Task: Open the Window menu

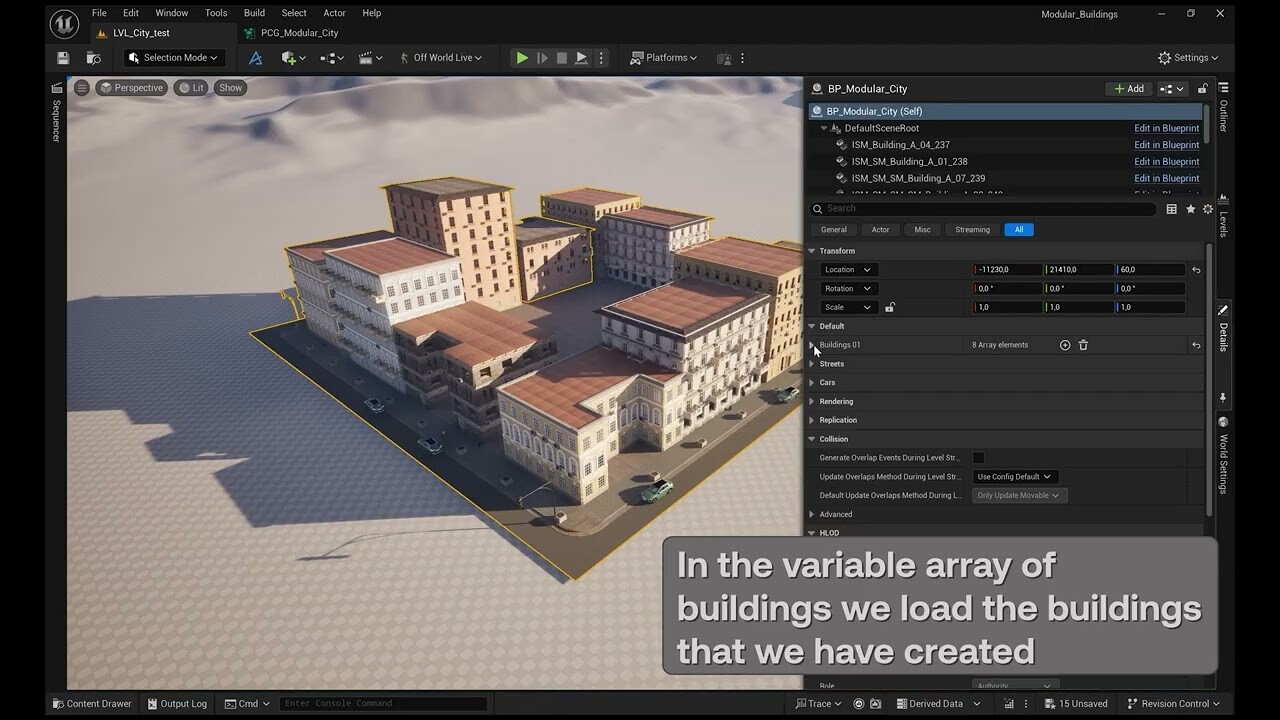Action: pos(171,13)
